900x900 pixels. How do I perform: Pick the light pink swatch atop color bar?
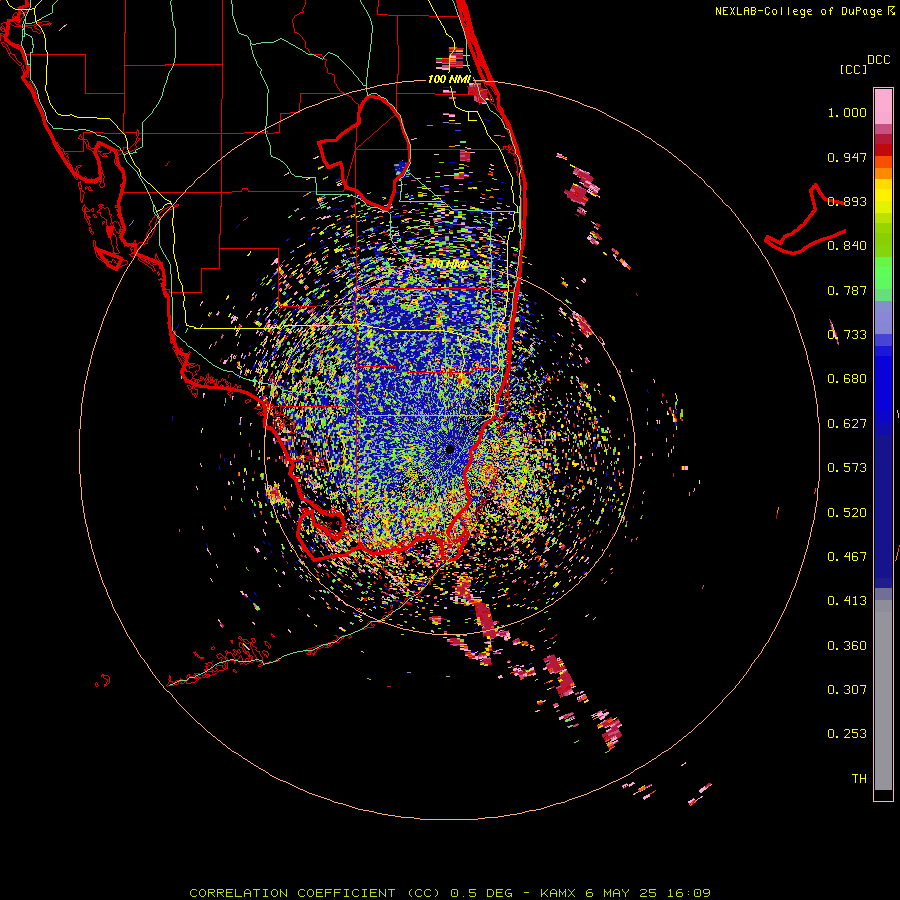(883, 106)
